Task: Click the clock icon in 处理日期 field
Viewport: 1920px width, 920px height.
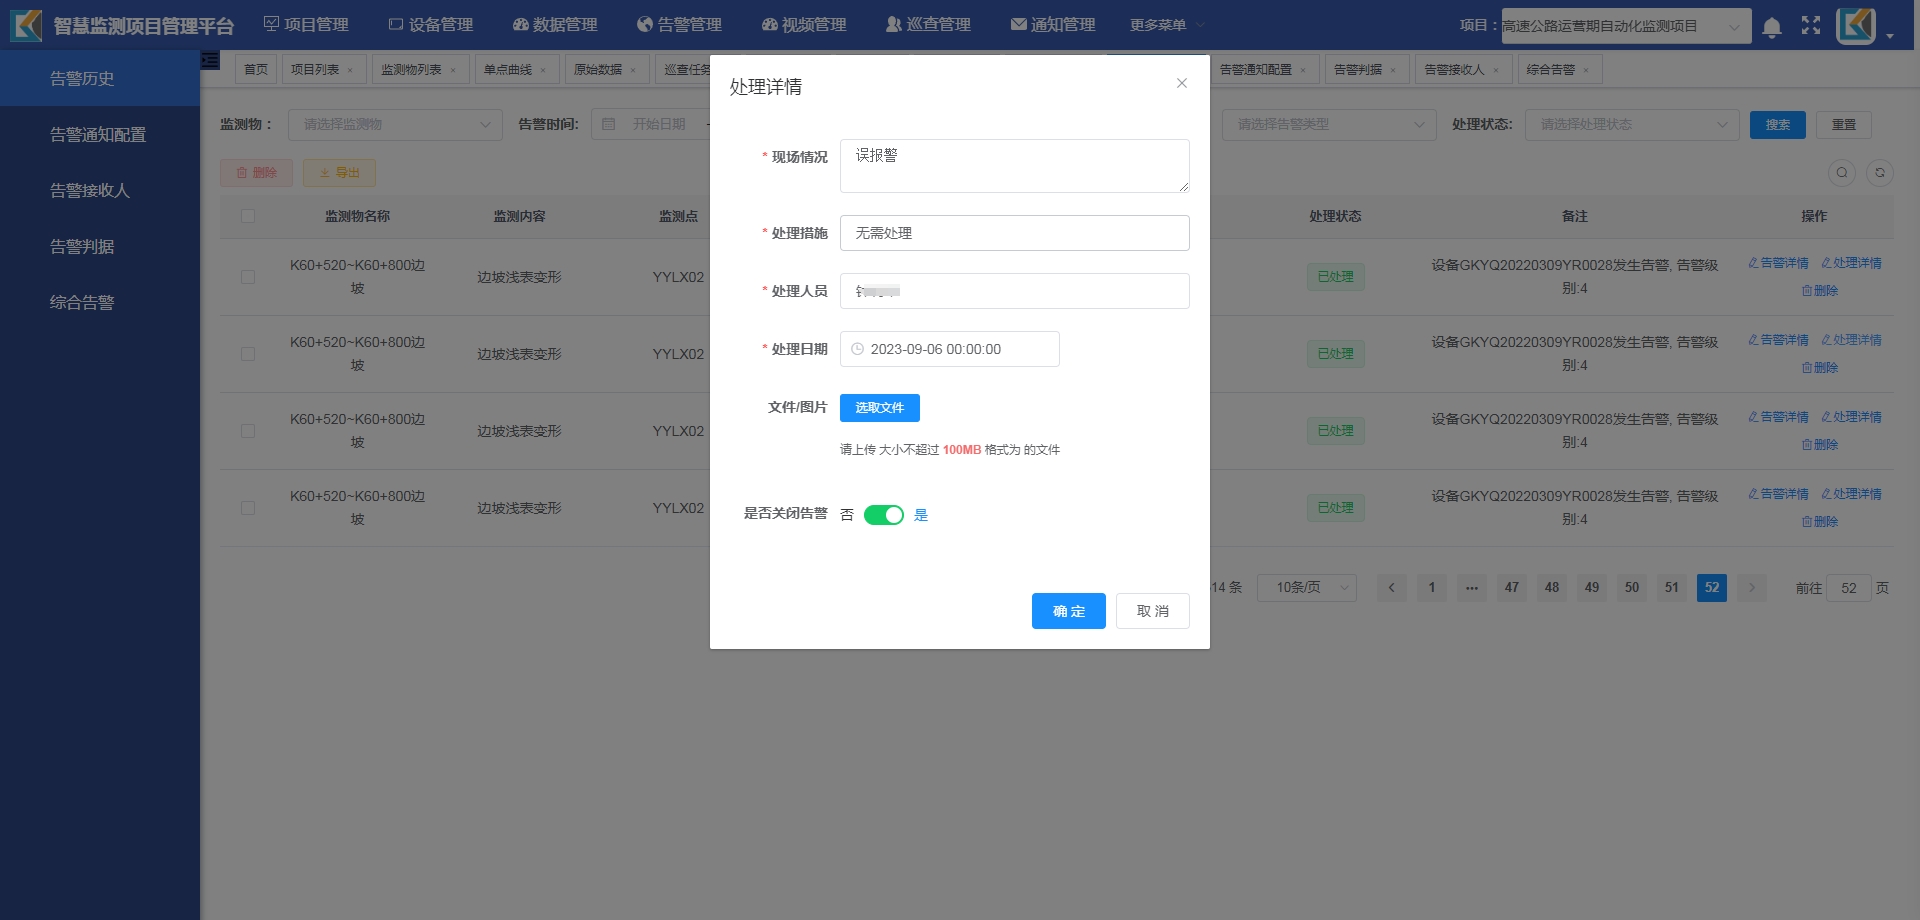Action: coord(857,349)
